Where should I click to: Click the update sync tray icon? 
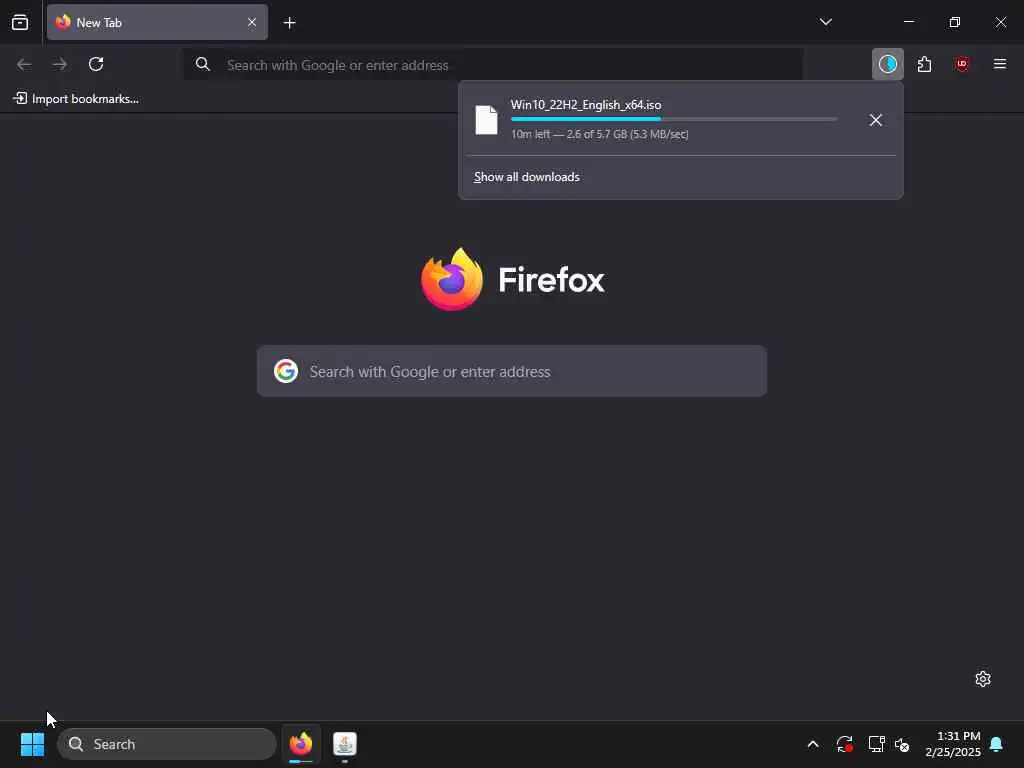point(844,744)
